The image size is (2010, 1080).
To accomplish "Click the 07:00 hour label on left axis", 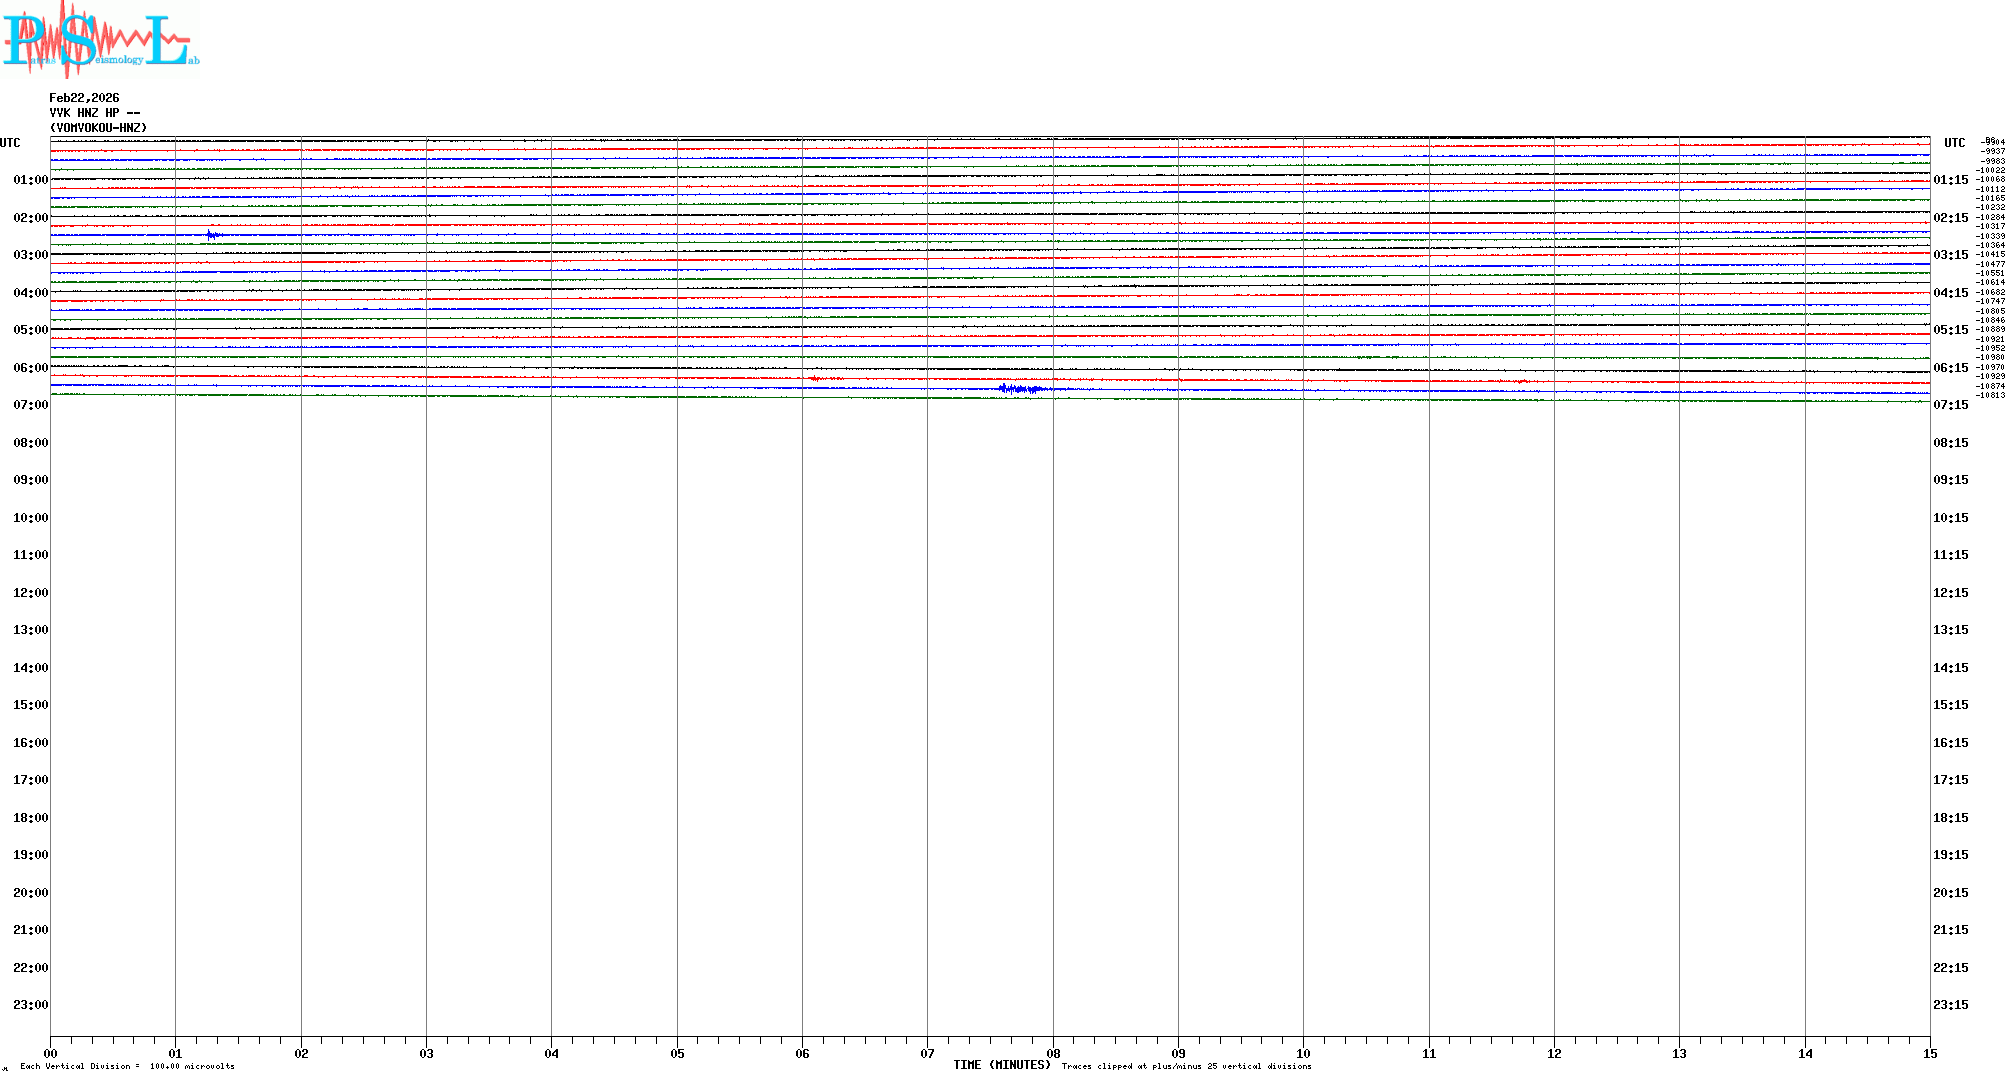I will pos(30,405).
